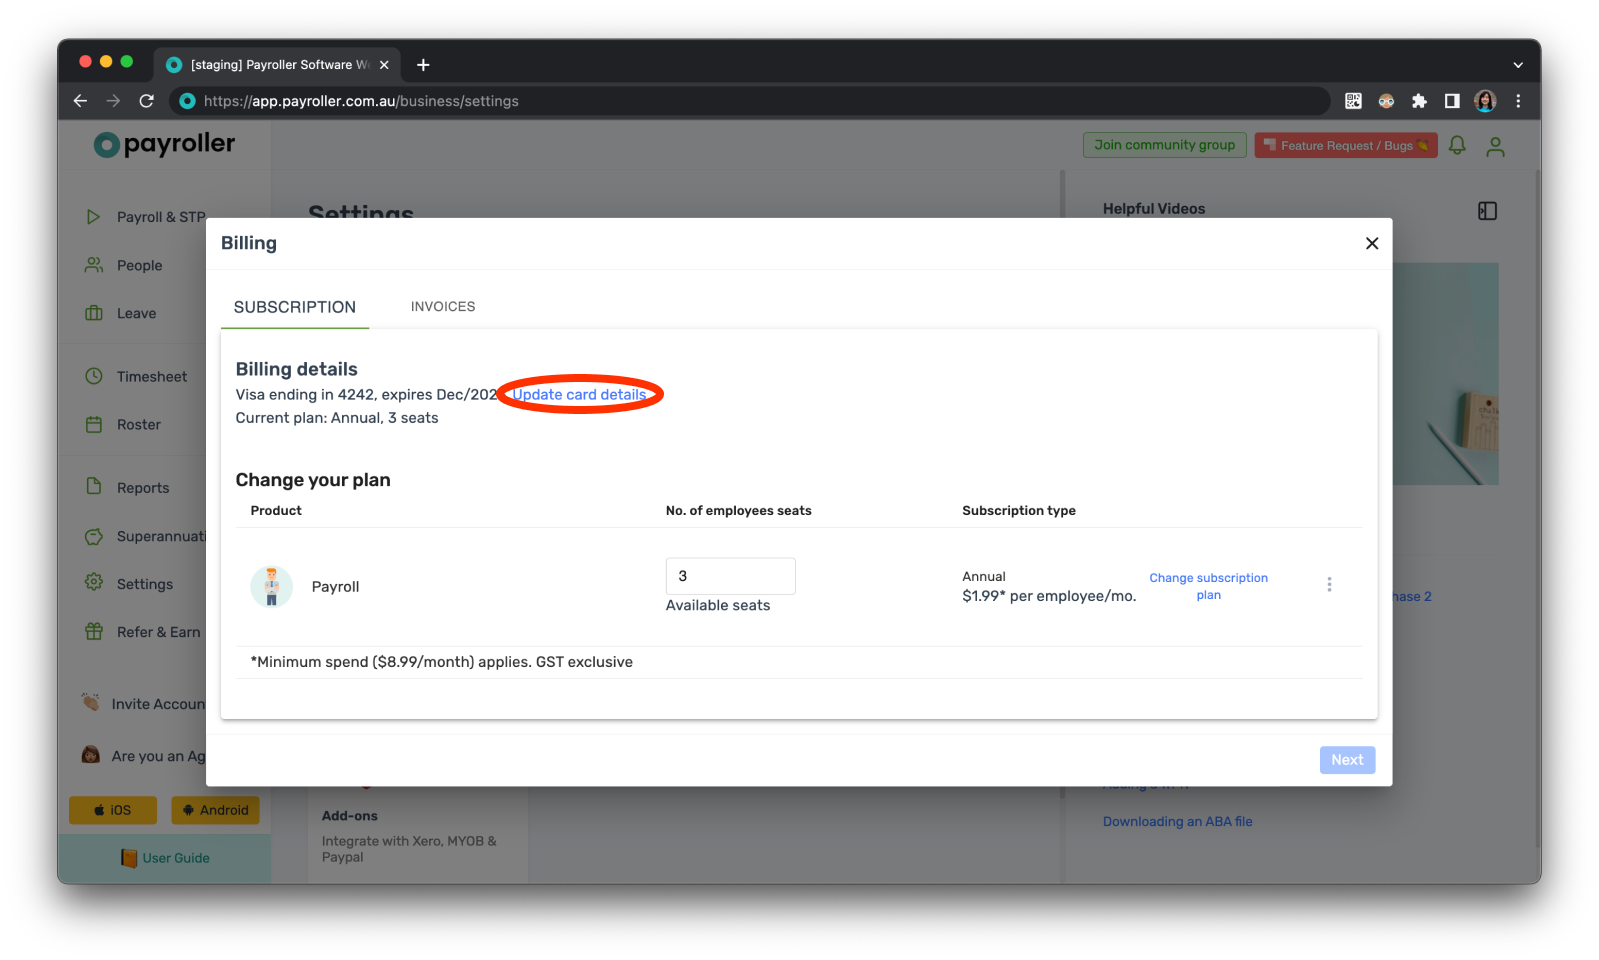Viewport: 1599px width, 960px height.
Task: Click the browser address bar
Action: [750, 101]
